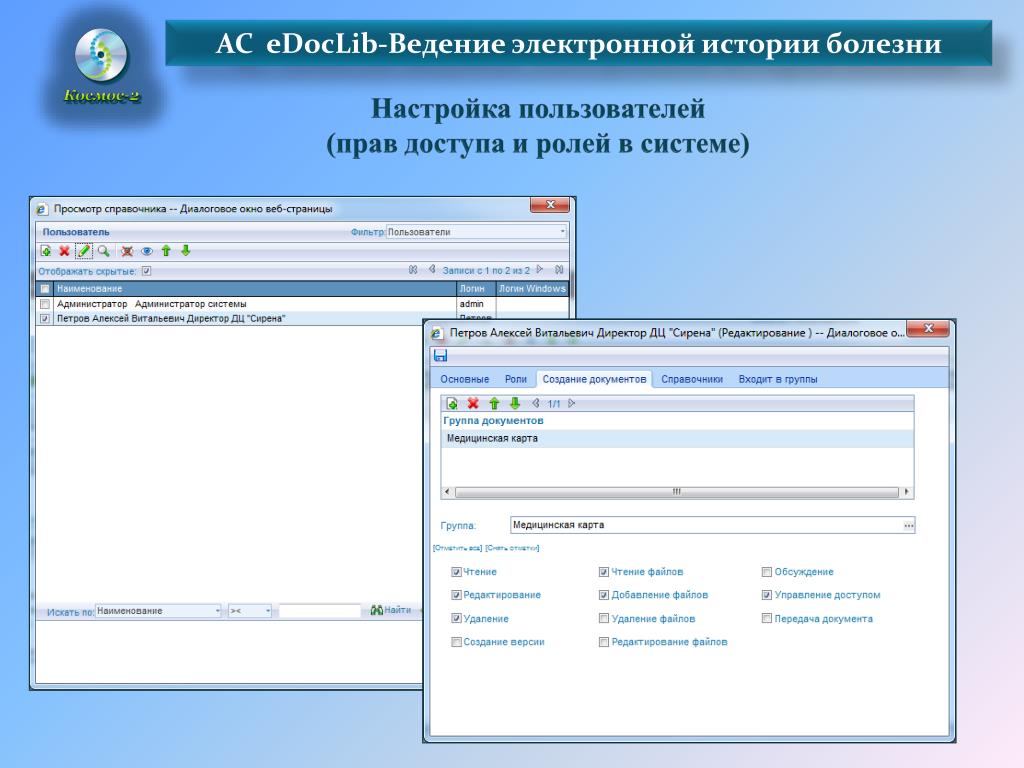
Task: Move document group down with green arrow
Action: tap(515, 404)
